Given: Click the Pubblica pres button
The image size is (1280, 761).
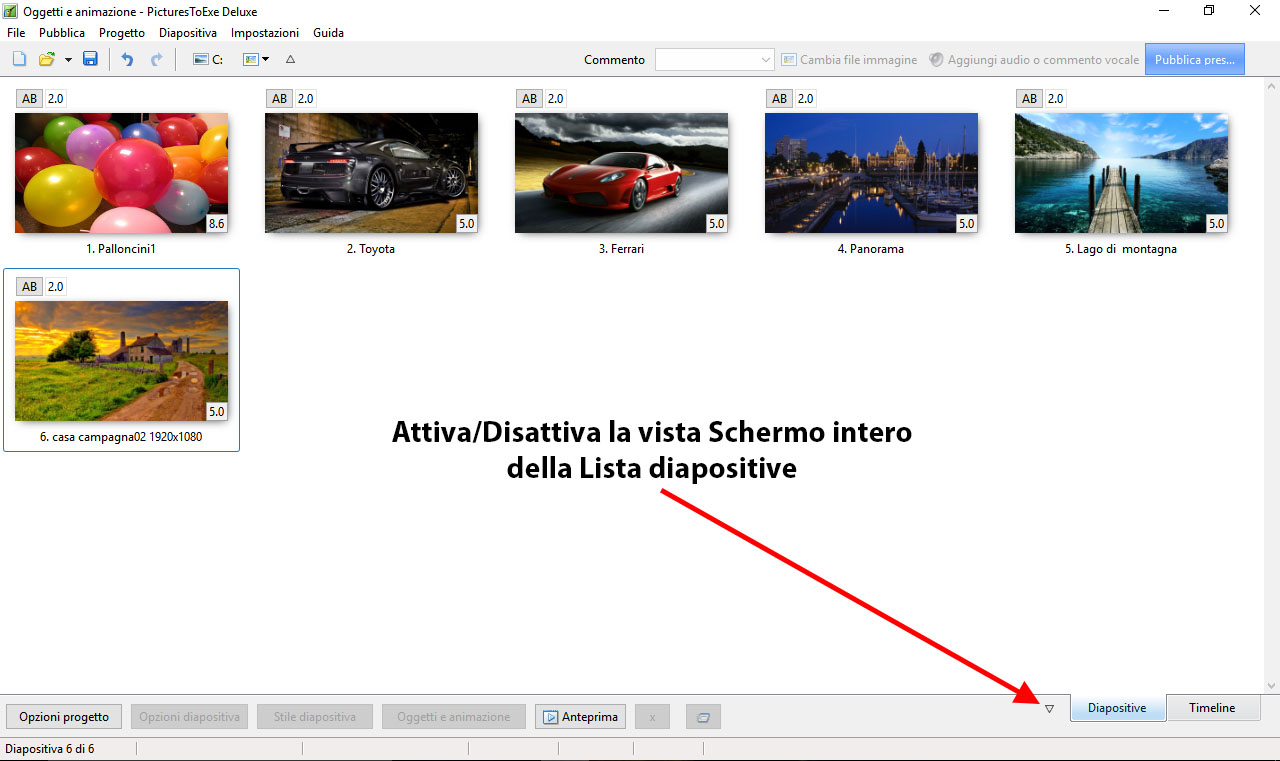Looking at the screenshot, I should [x=1194, y=59].
